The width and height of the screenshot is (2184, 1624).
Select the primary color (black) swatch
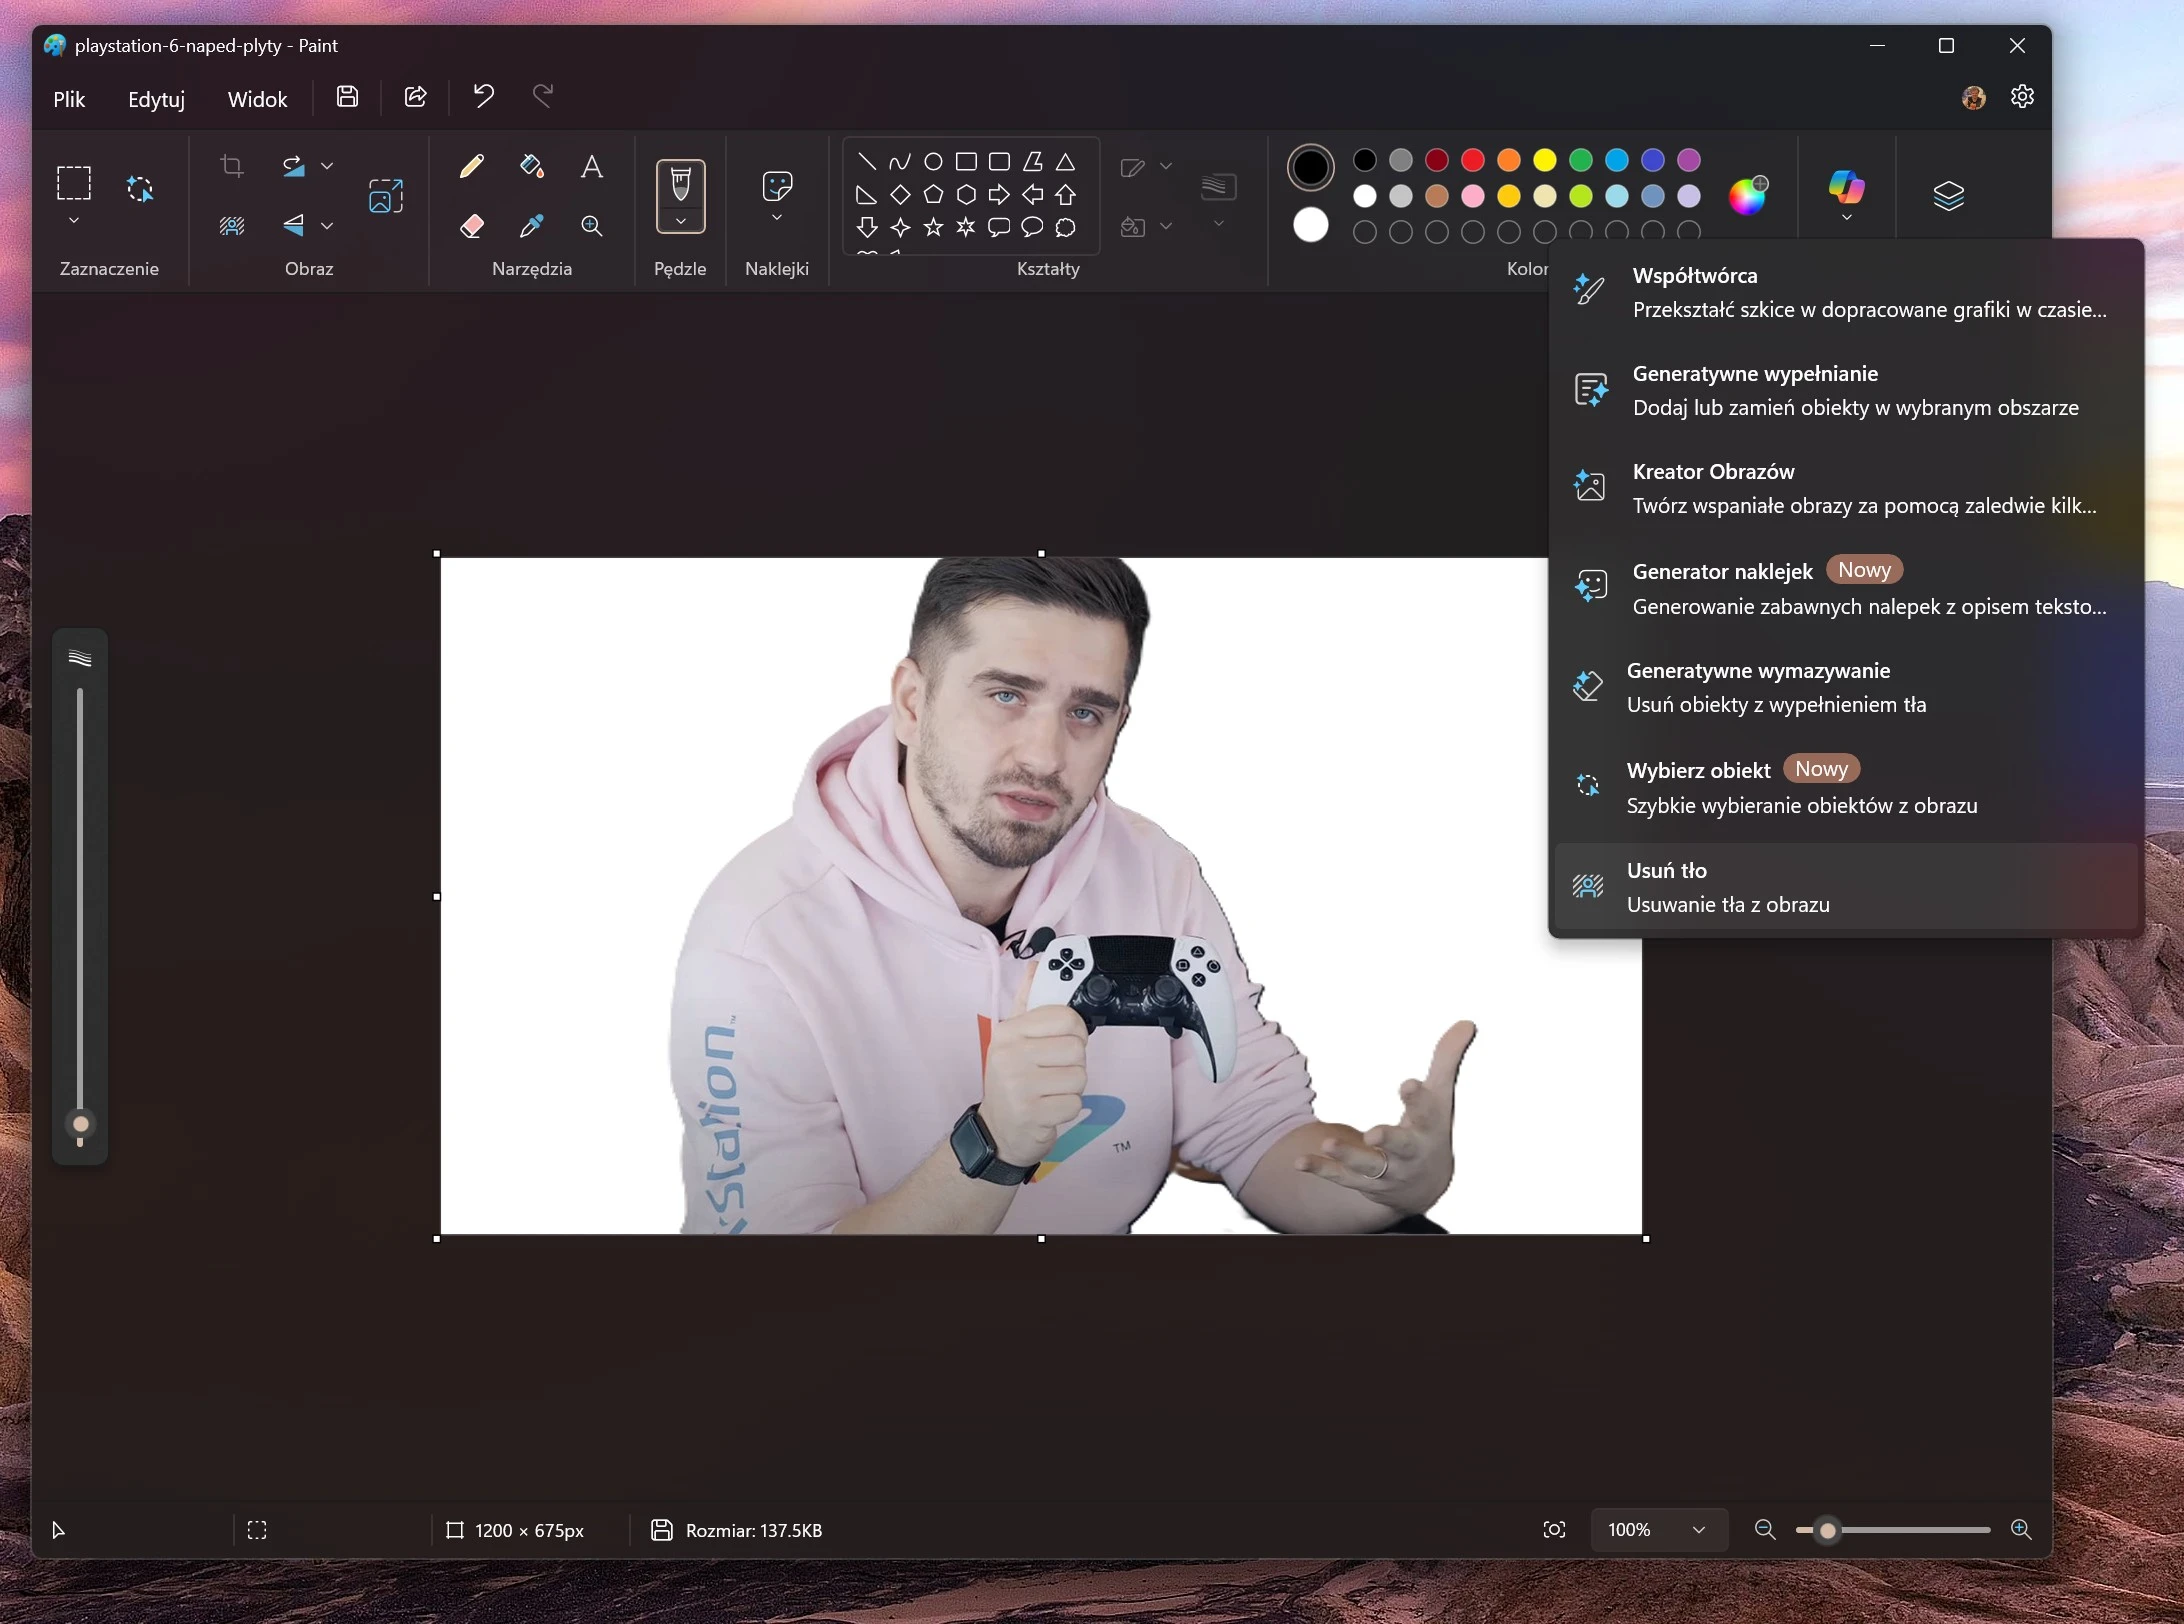[x=1311, y=167]
